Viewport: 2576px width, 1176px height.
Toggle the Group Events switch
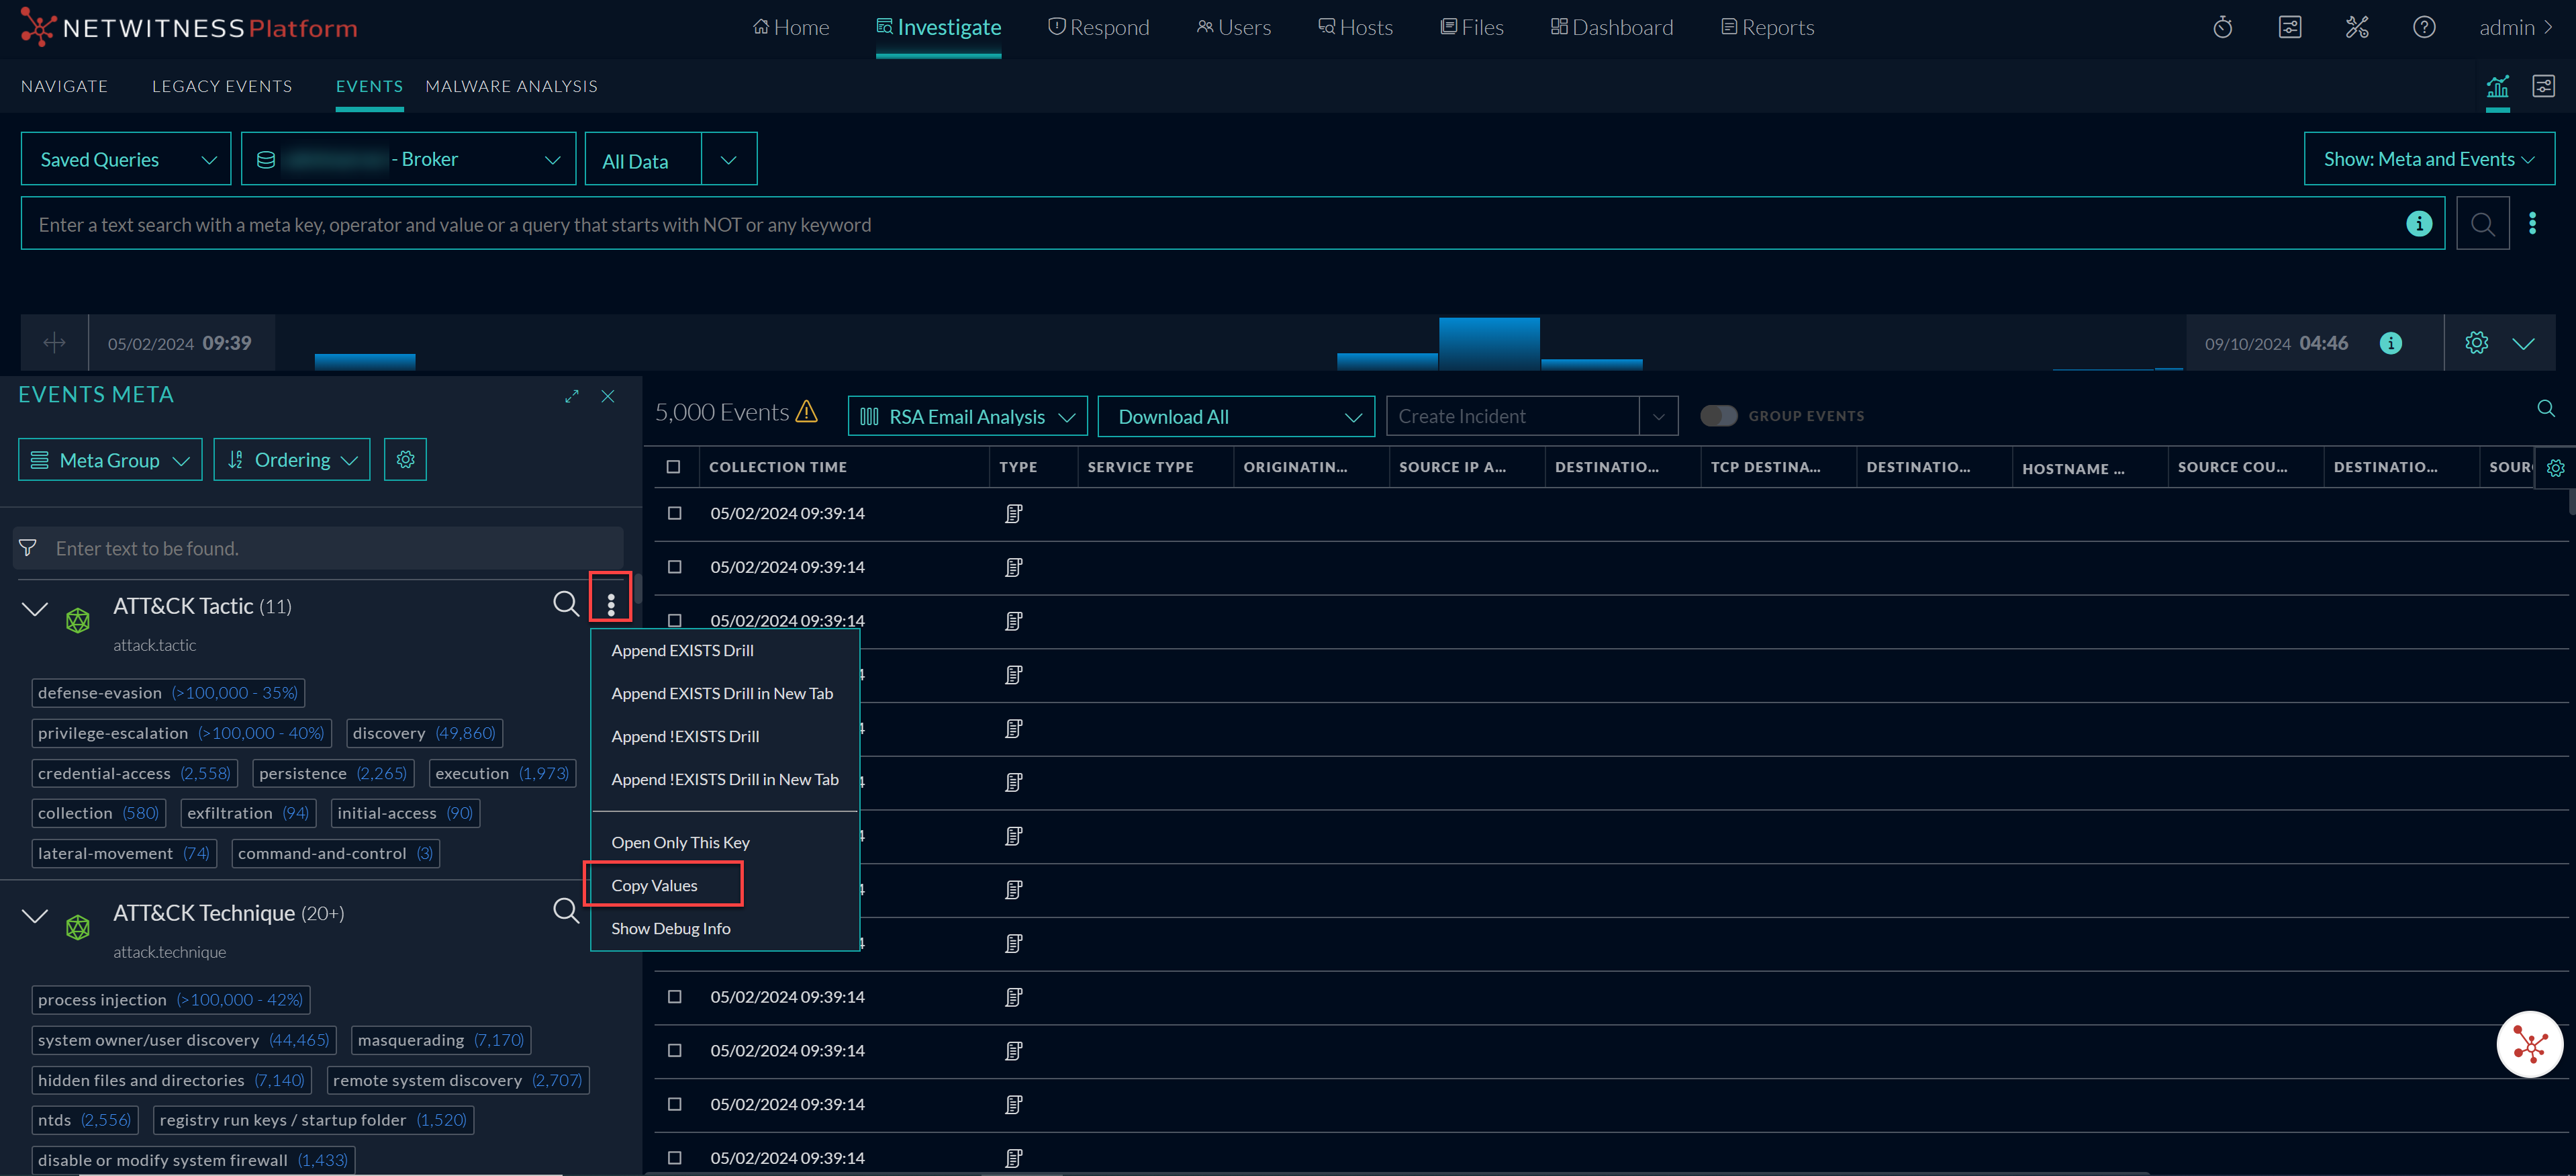coord(1719,416)
